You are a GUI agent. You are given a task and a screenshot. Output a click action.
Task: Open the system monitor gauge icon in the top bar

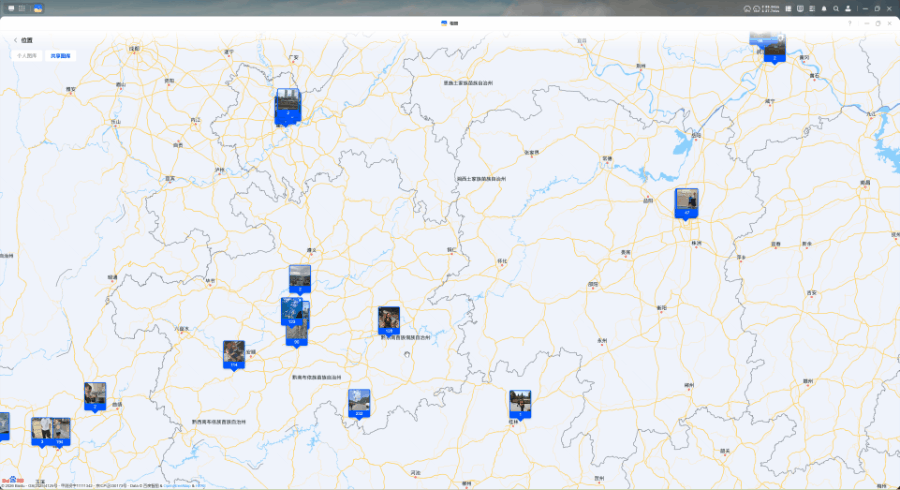(x=747, y=8)
